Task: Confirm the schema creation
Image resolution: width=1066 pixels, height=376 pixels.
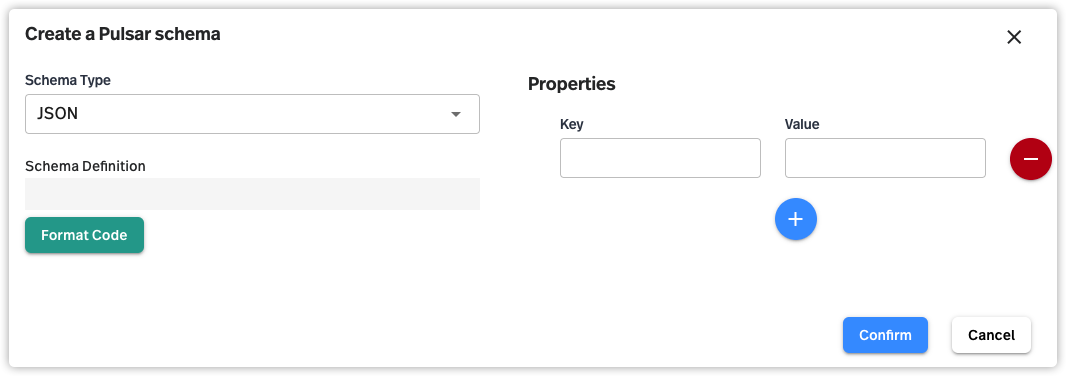Action: (885, 335)
